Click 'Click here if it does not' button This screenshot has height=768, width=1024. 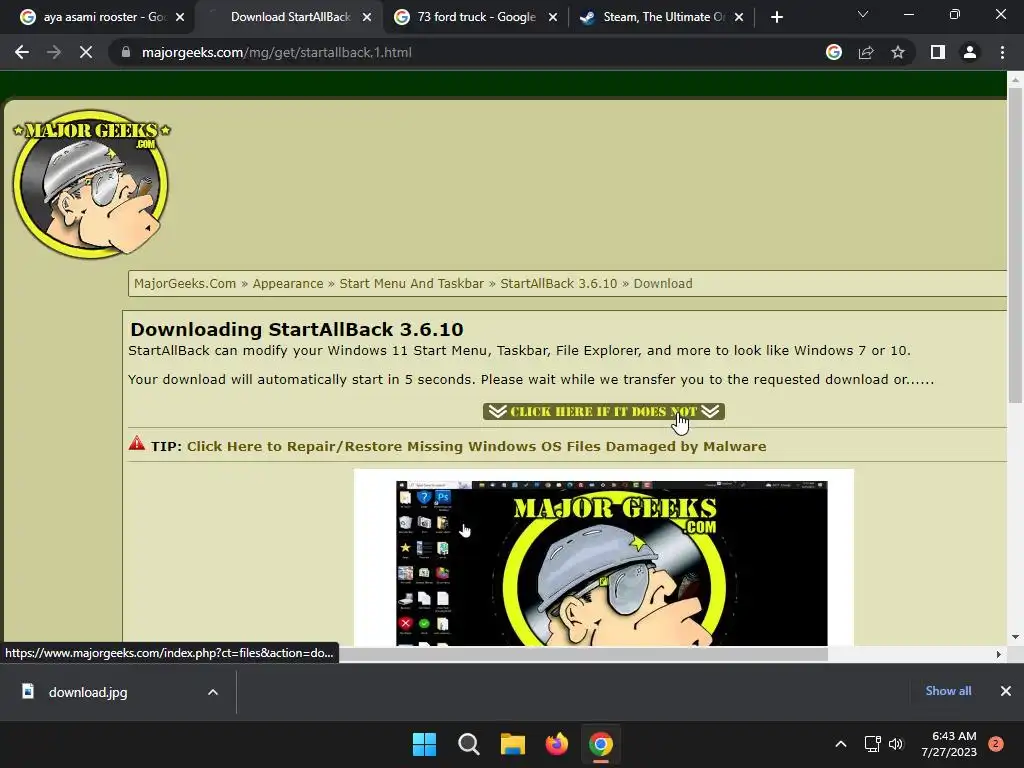(603, 411)
